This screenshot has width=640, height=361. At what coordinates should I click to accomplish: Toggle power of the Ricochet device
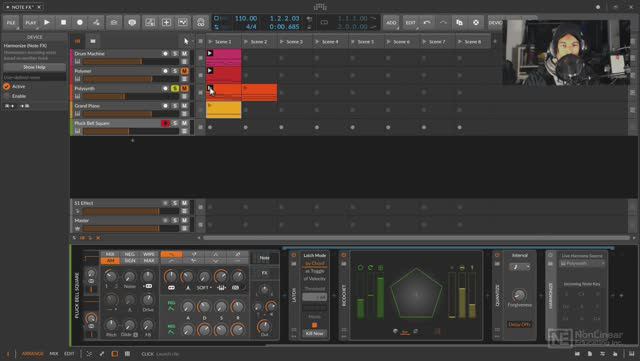coord(343,255)
